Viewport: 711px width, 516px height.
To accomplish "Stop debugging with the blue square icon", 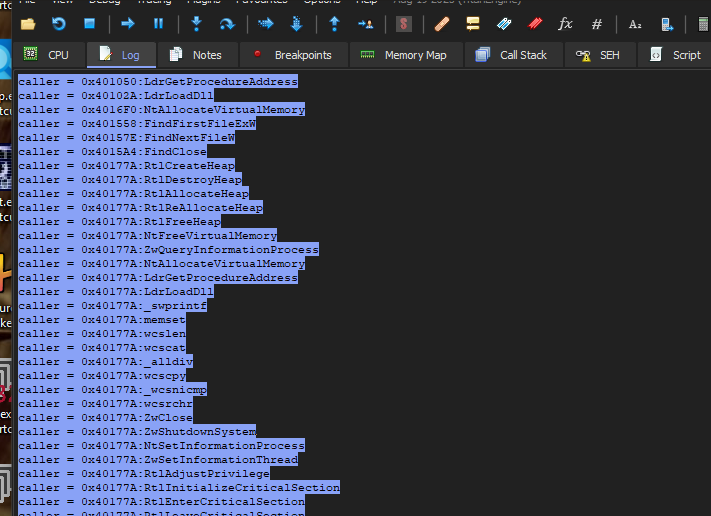I will click(x=89, y=24).
